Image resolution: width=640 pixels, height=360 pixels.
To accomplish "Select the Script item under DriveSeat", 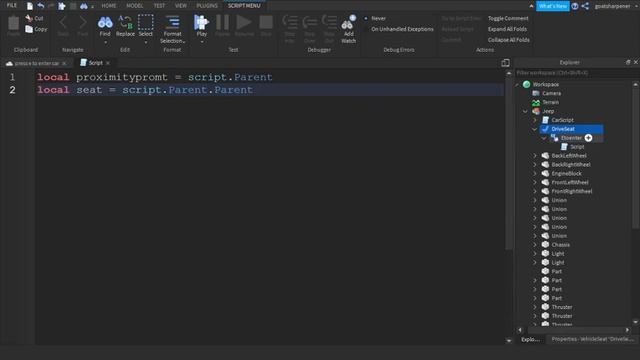I will point(577,147).
